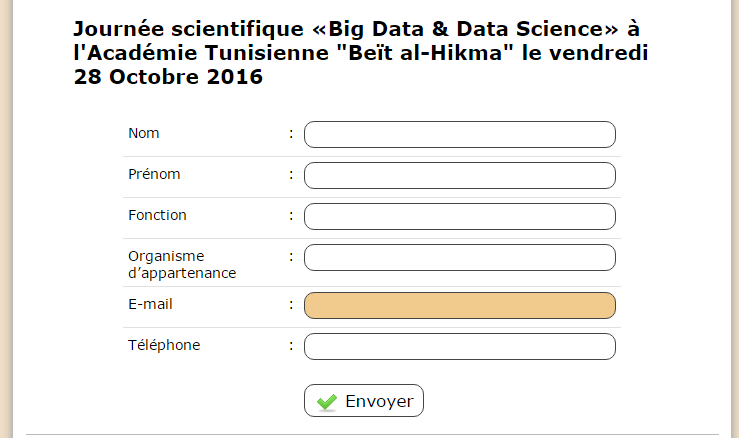Screen dimensions: 739x438
Task: Click the horizontal rule below the Envoyer button
Action: (x=372, y=434)
